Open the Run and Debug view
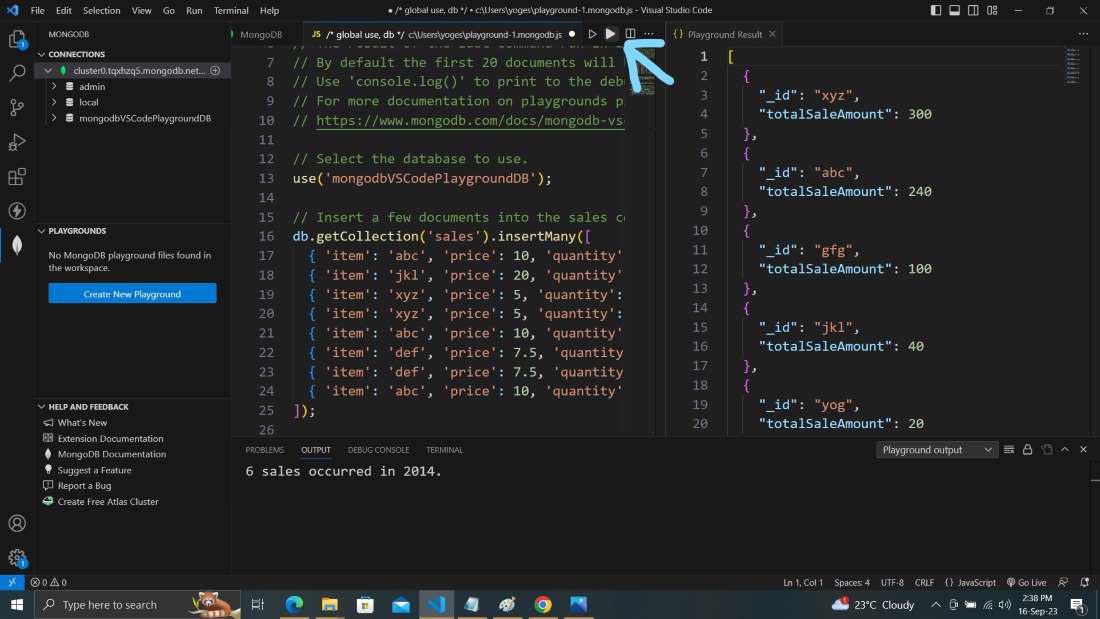 17,142
